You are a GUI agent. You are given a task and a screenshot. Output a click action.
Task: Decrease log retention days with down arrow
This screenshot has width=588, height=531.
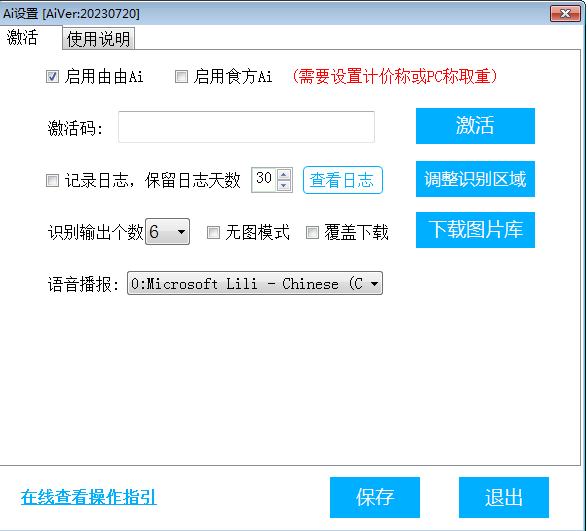284,185
